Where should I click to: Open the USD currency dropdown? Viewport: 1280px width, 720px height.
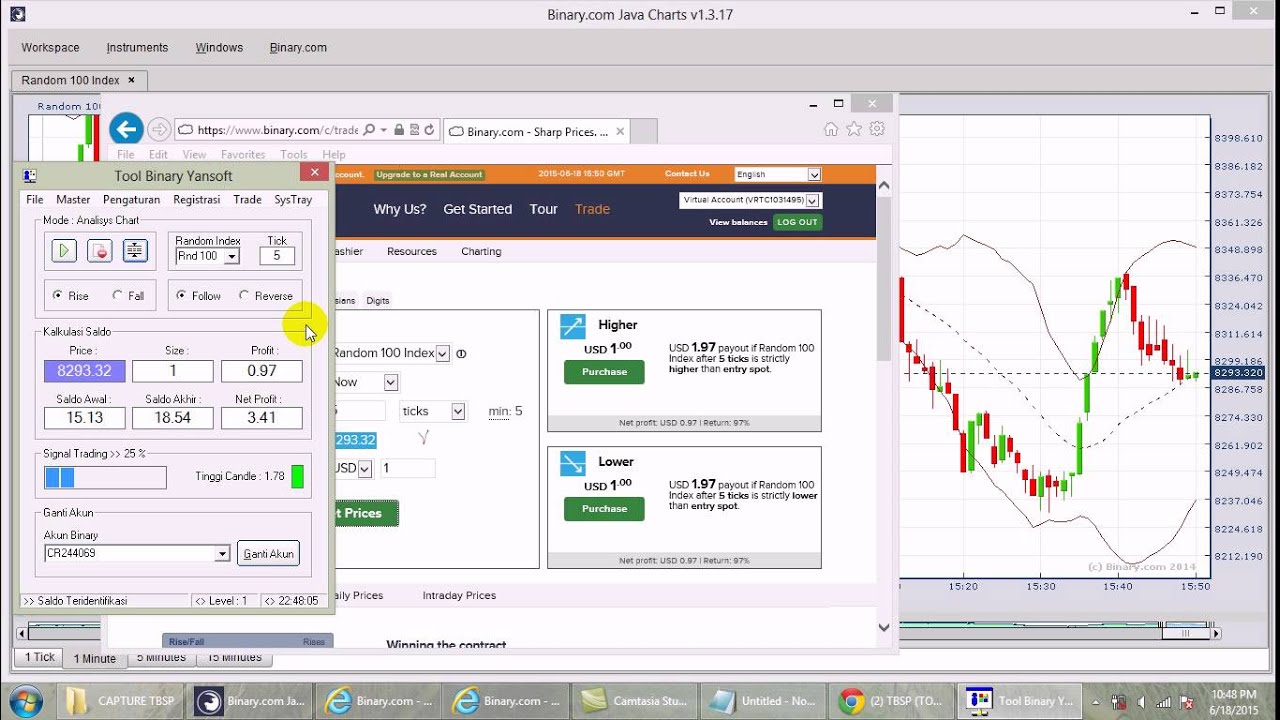365,468
